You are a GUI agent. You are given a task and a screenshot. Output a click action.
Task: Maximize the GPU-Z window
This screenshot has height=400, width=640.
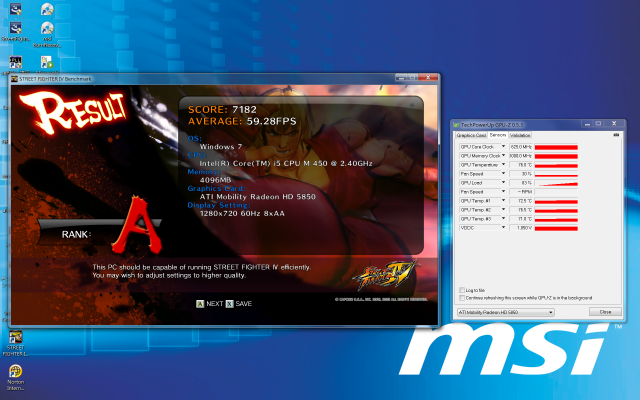coord(598,124)
